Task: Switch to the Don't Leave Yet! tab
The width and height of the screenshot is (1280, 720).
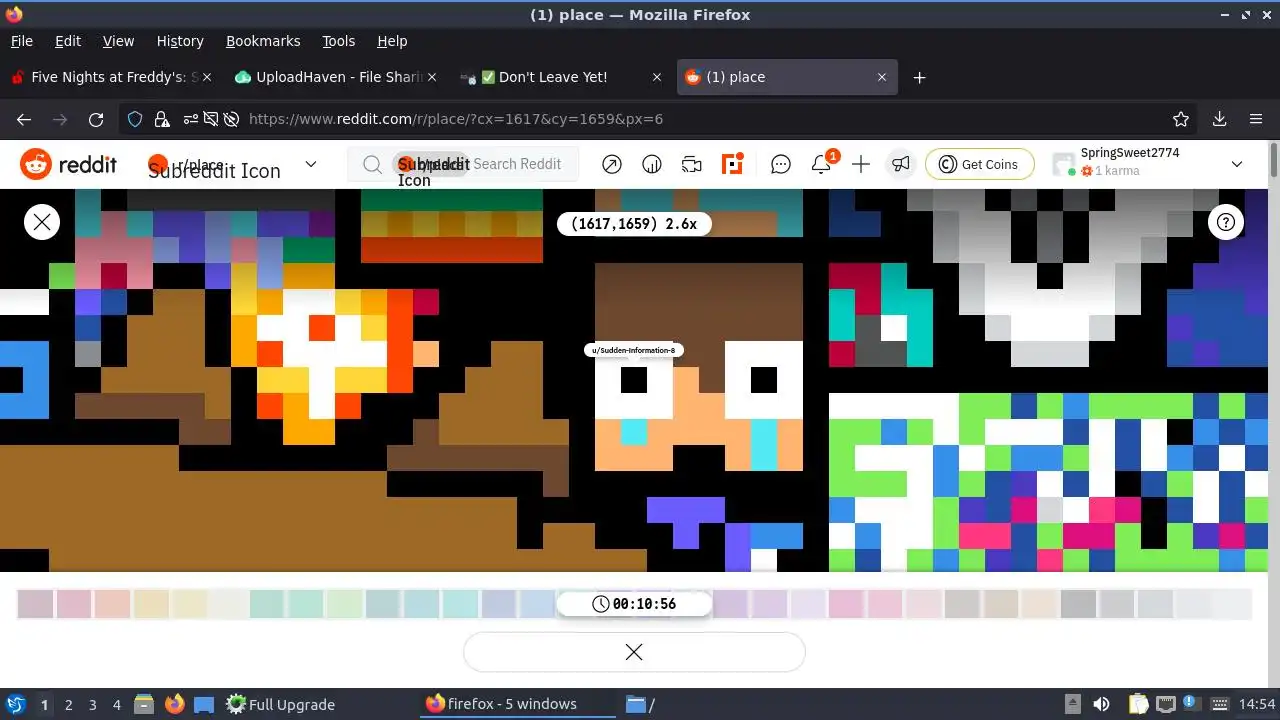Action: coord(562,77)
